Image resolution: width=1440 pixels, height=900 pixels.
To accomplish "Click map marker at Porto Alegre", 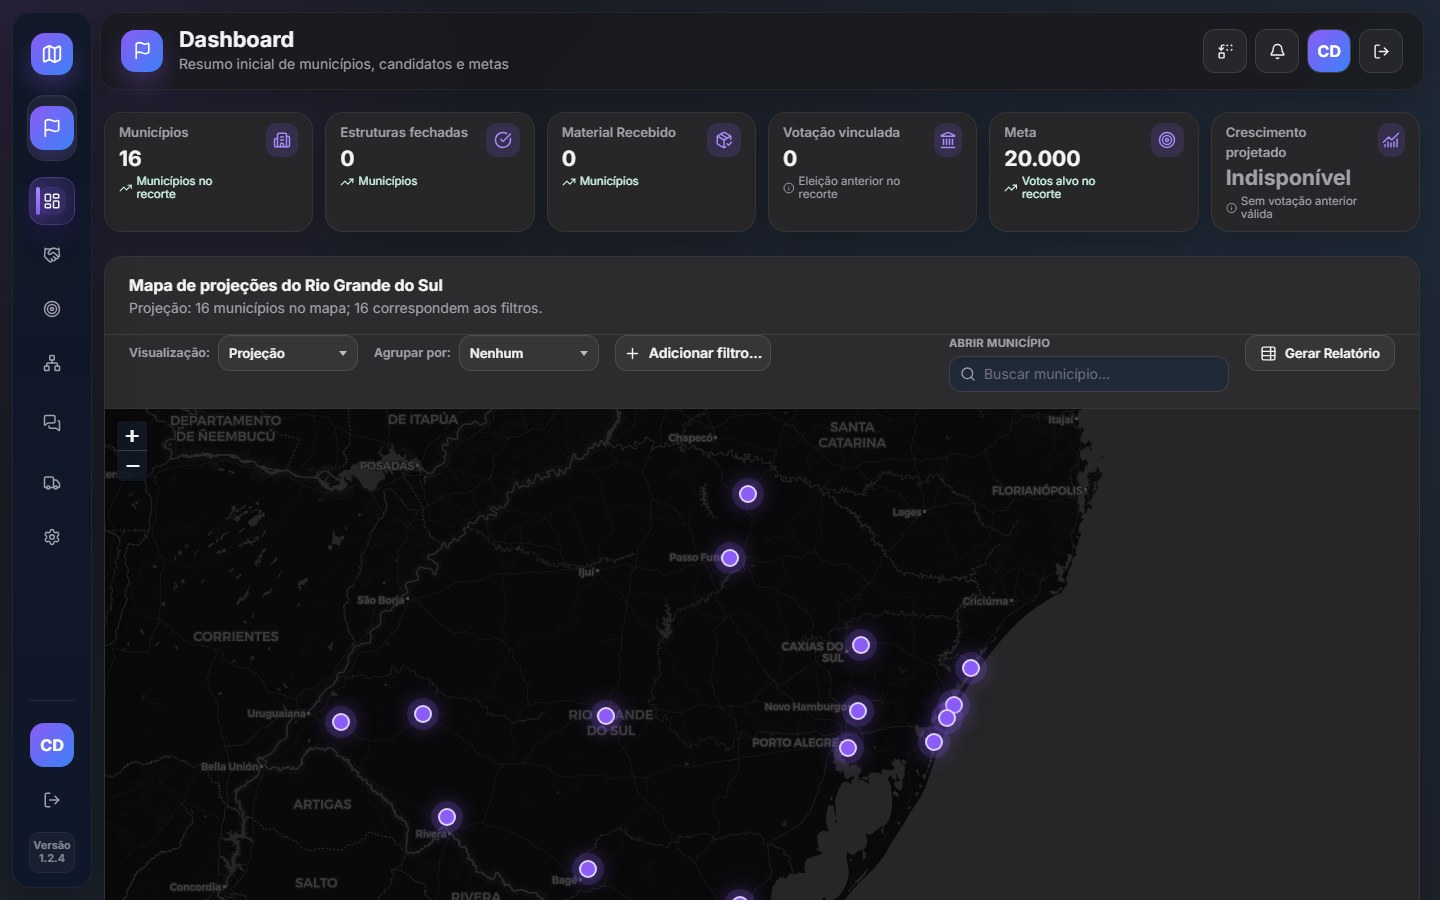I will pos(848,748).
